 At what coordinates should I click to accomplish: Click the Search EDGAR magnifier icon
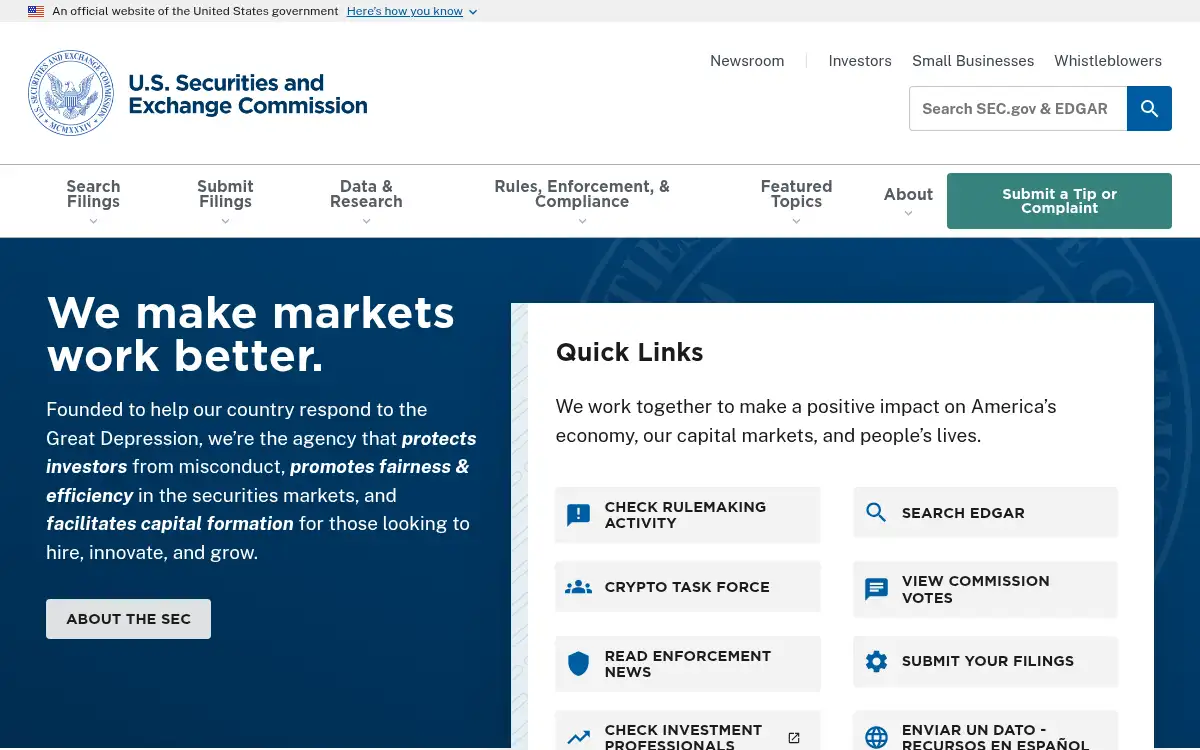(x=876, y=513)
